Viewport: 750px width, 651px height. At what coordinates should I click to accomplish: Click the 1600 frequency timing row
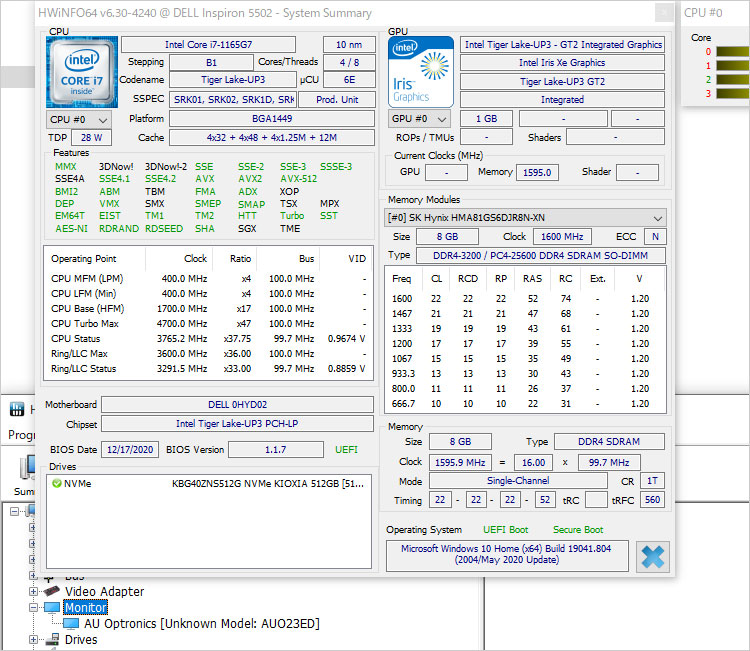tap(525, 299)
